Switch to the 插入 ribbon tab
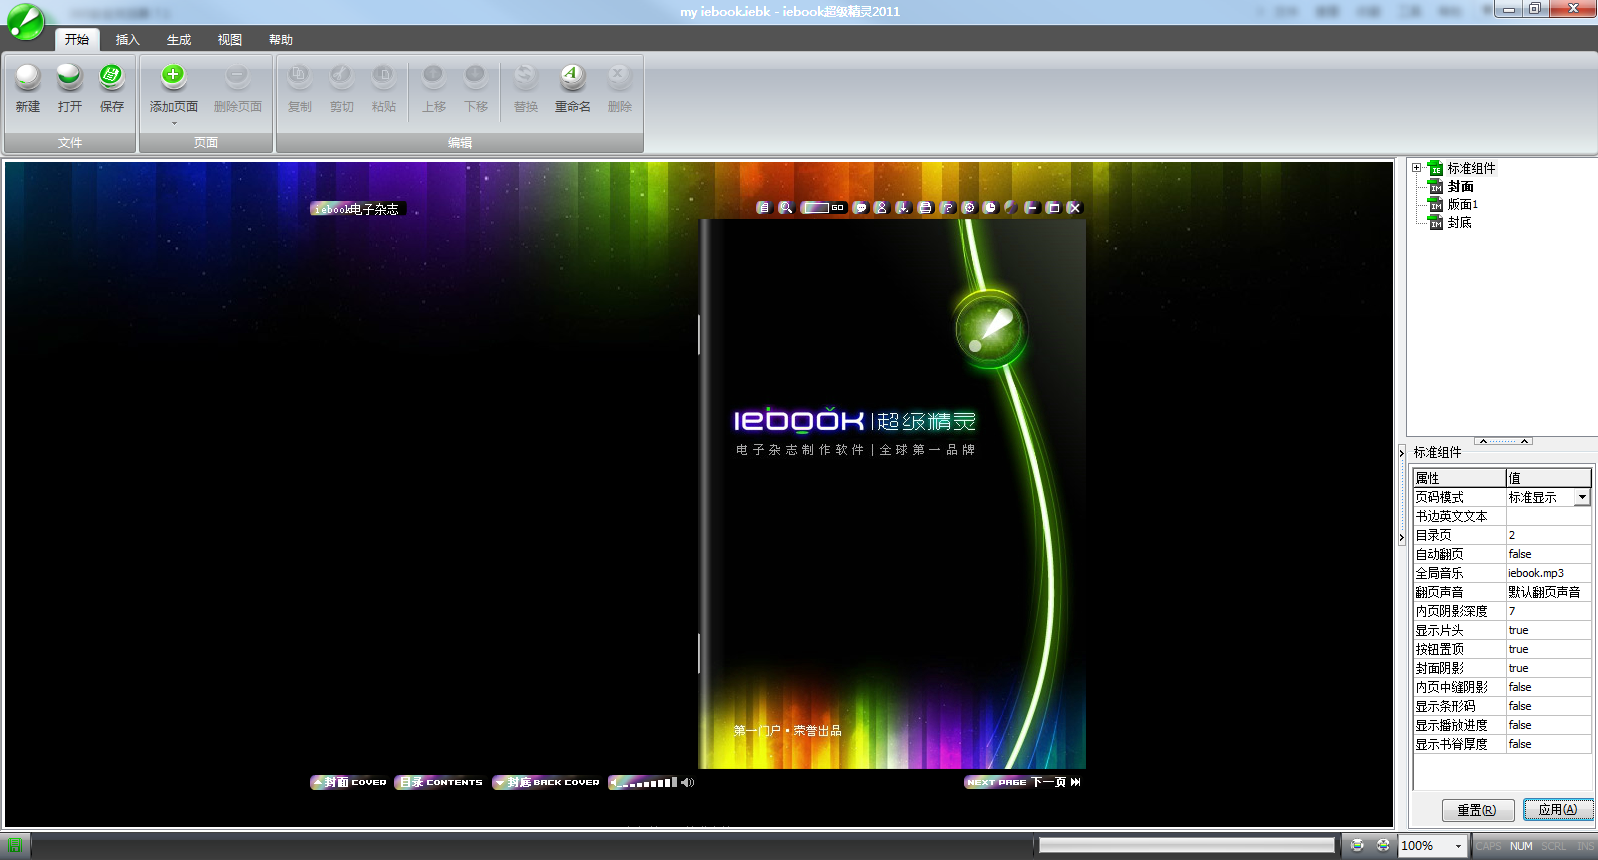Image resolution: width=1598 pixels, height=860 pixels. [x=128, y=40]
